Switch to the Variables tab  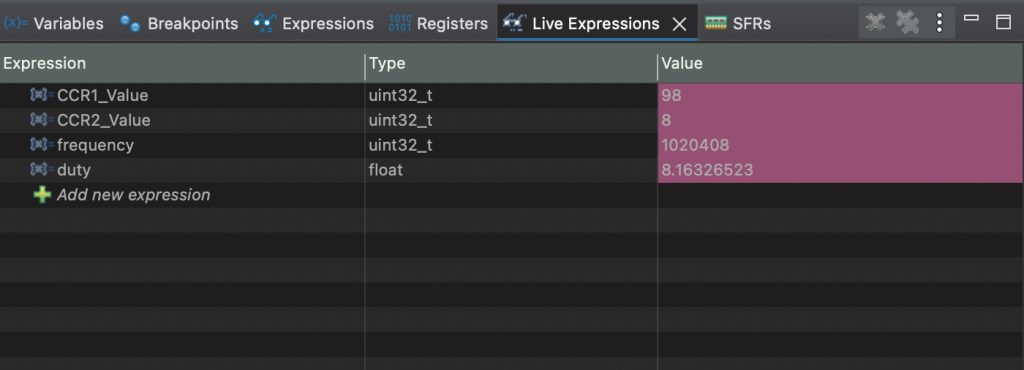[x=54, y=23]
